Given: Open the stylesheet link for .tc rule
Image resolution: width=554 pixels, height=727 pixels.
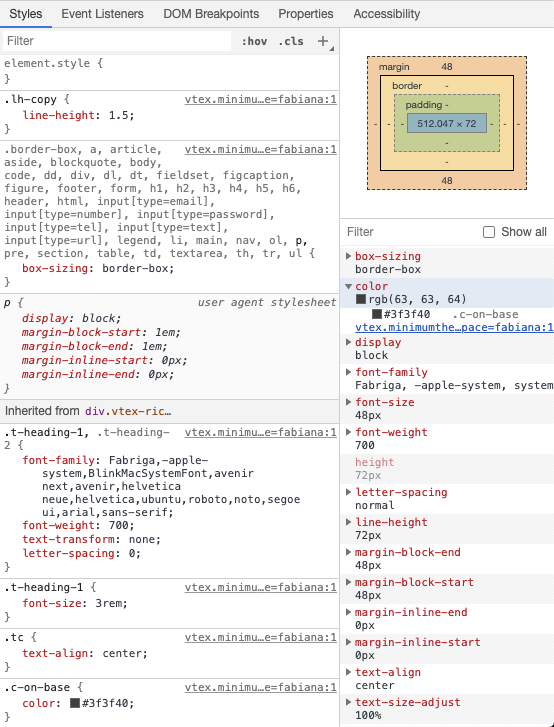Looking at the screenshot, I should pyautogui.click(x=261, y=637).
